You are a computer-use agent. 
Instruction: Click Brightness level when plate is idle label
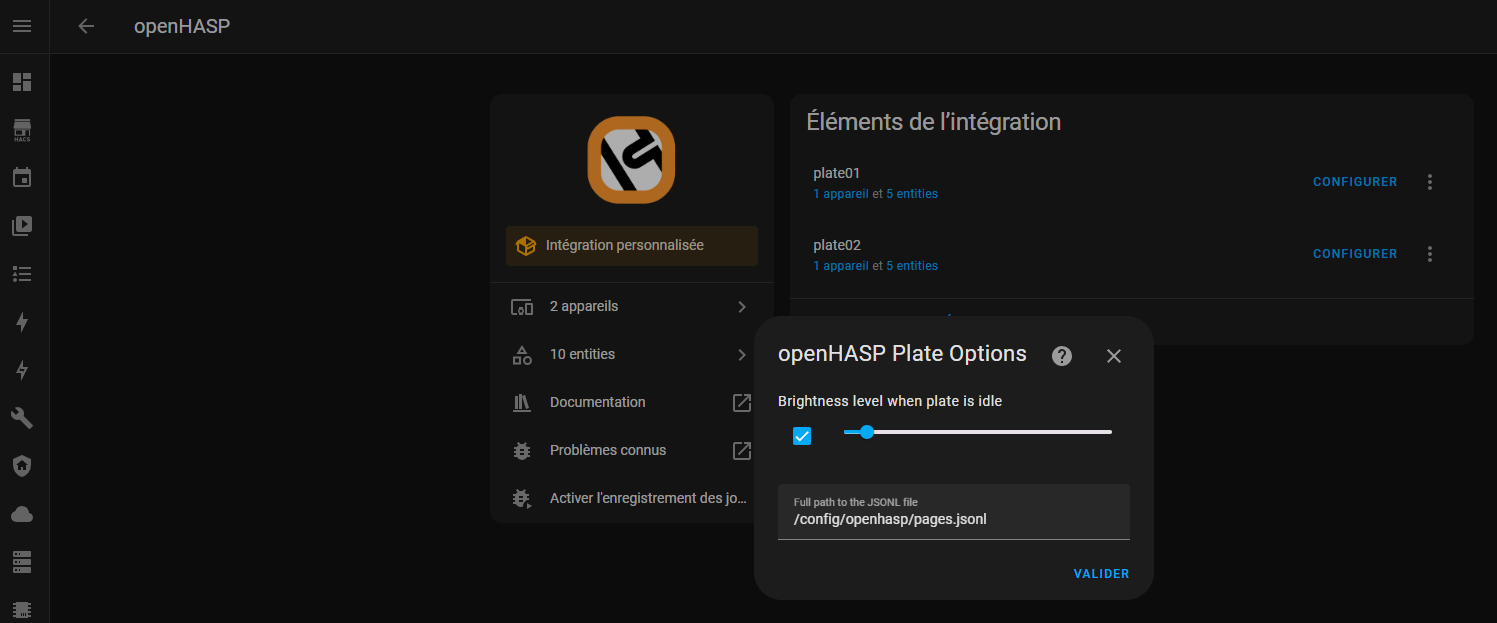890,402
